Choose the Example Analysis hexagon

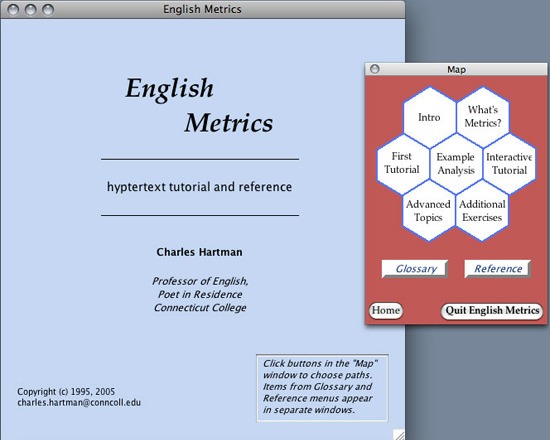point(456,164)
